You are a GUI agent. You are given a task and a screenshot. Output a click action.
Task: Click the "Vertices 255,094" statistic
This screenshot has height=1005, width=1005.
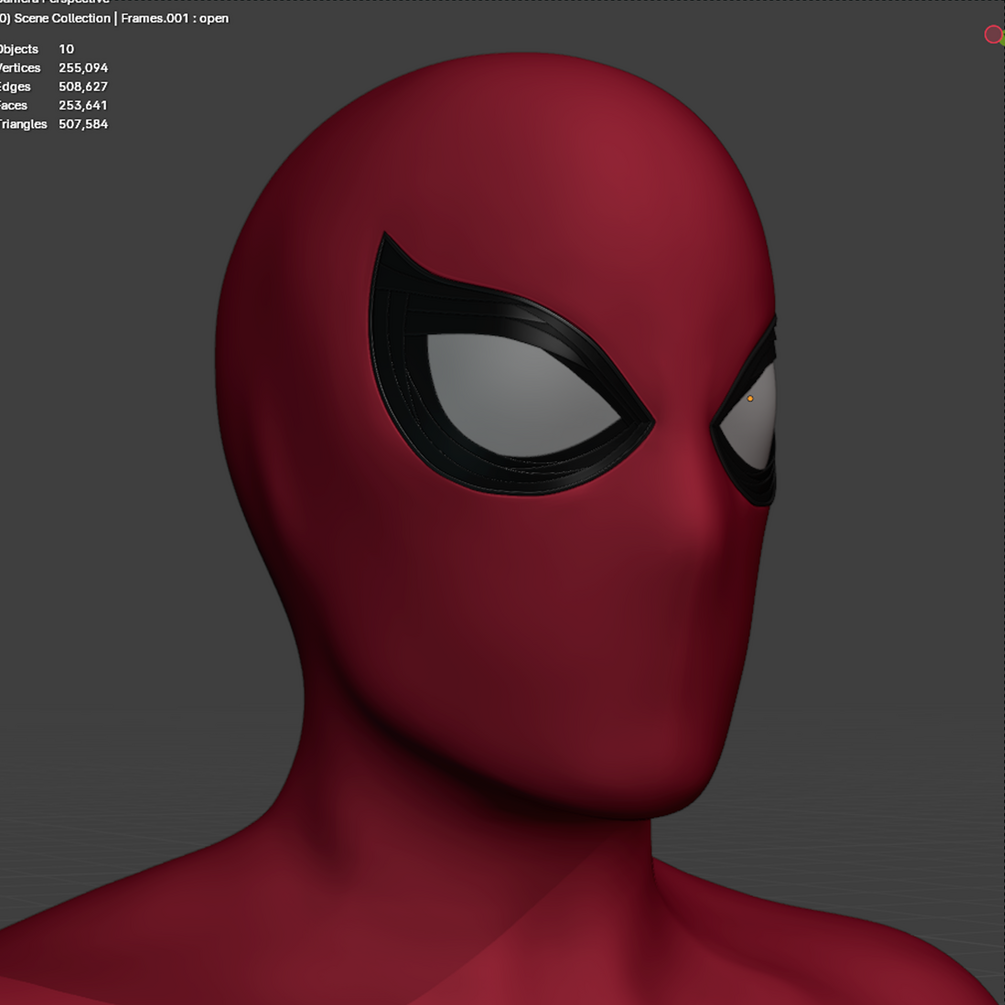(x=54, y=68)
